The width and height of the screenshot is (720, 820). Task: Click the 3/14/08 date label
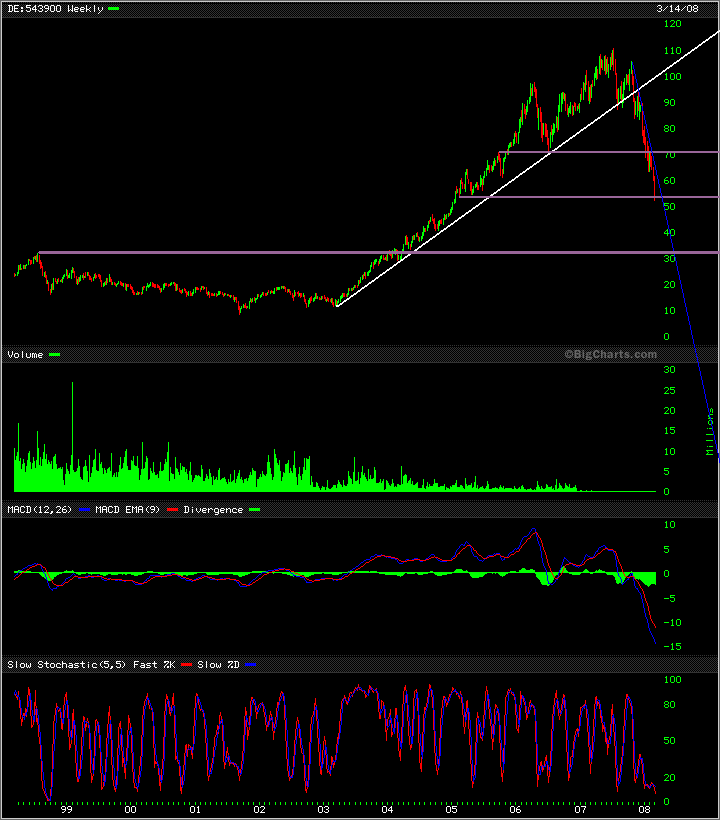click(x=677, y=9)
